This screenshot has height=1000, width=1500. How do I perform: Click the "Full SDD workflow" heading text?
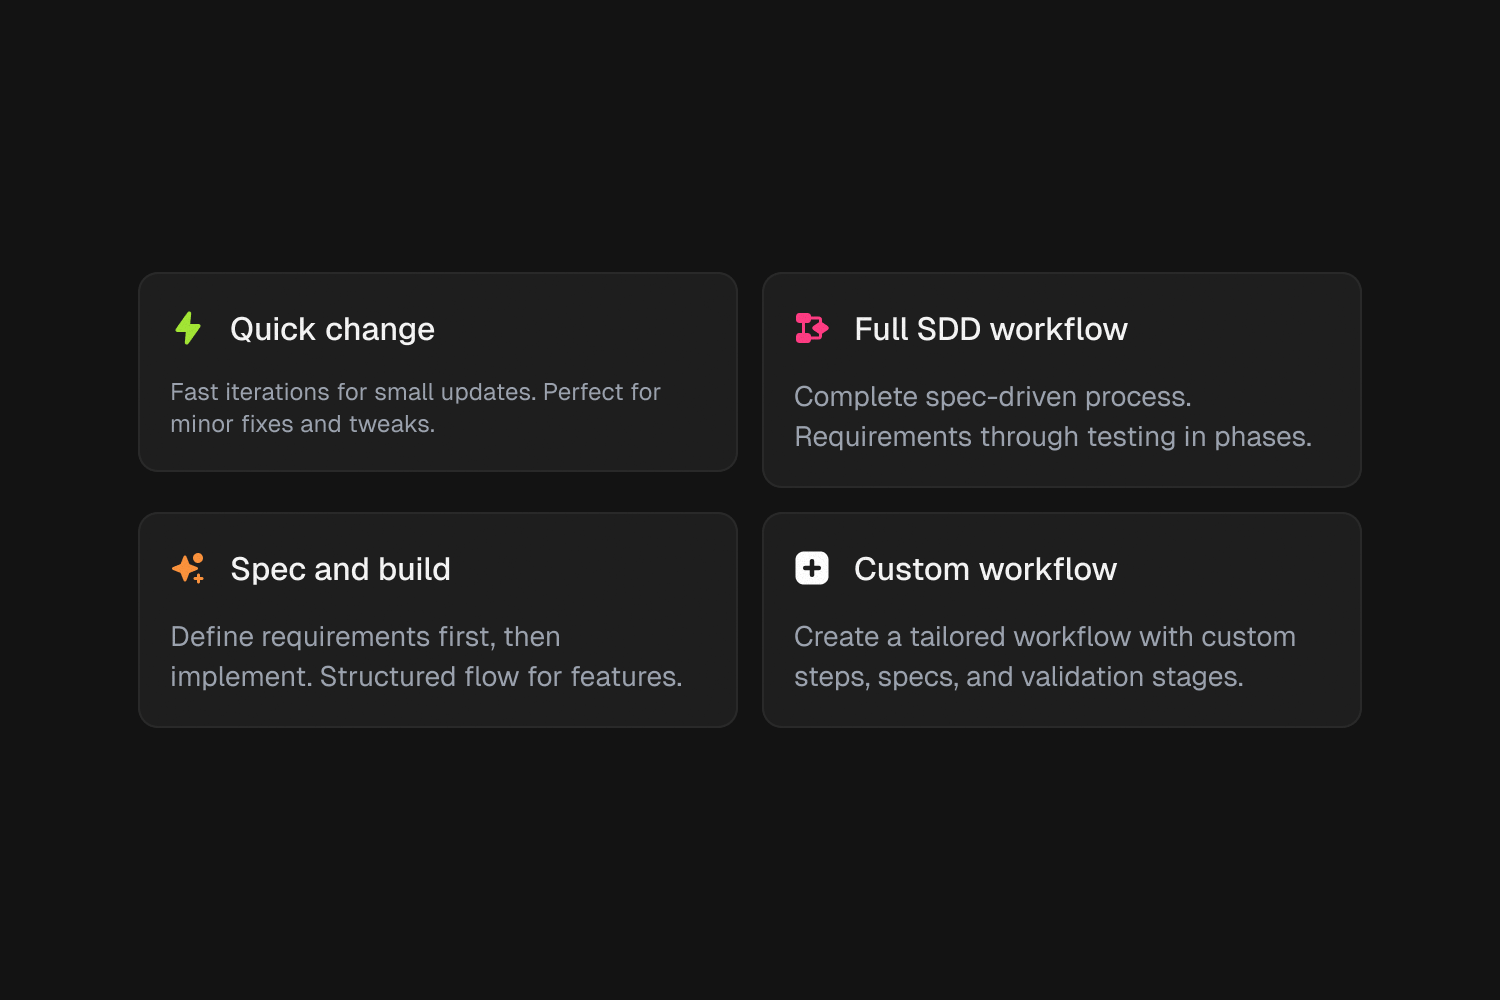[991, 328]
